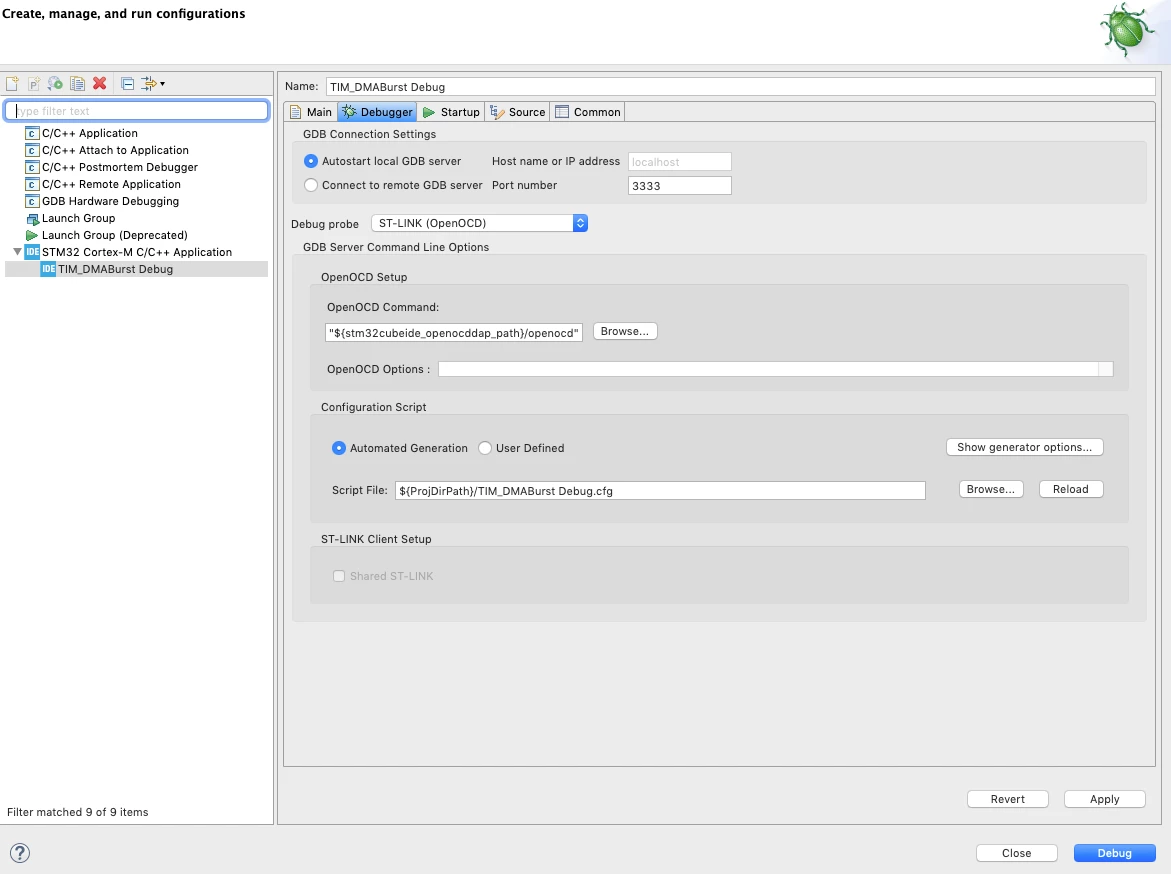The width and height of the screenshot is (1171, 874).
Task: Click the Startup tab green play icon
Action: click(x=429, y=112)
